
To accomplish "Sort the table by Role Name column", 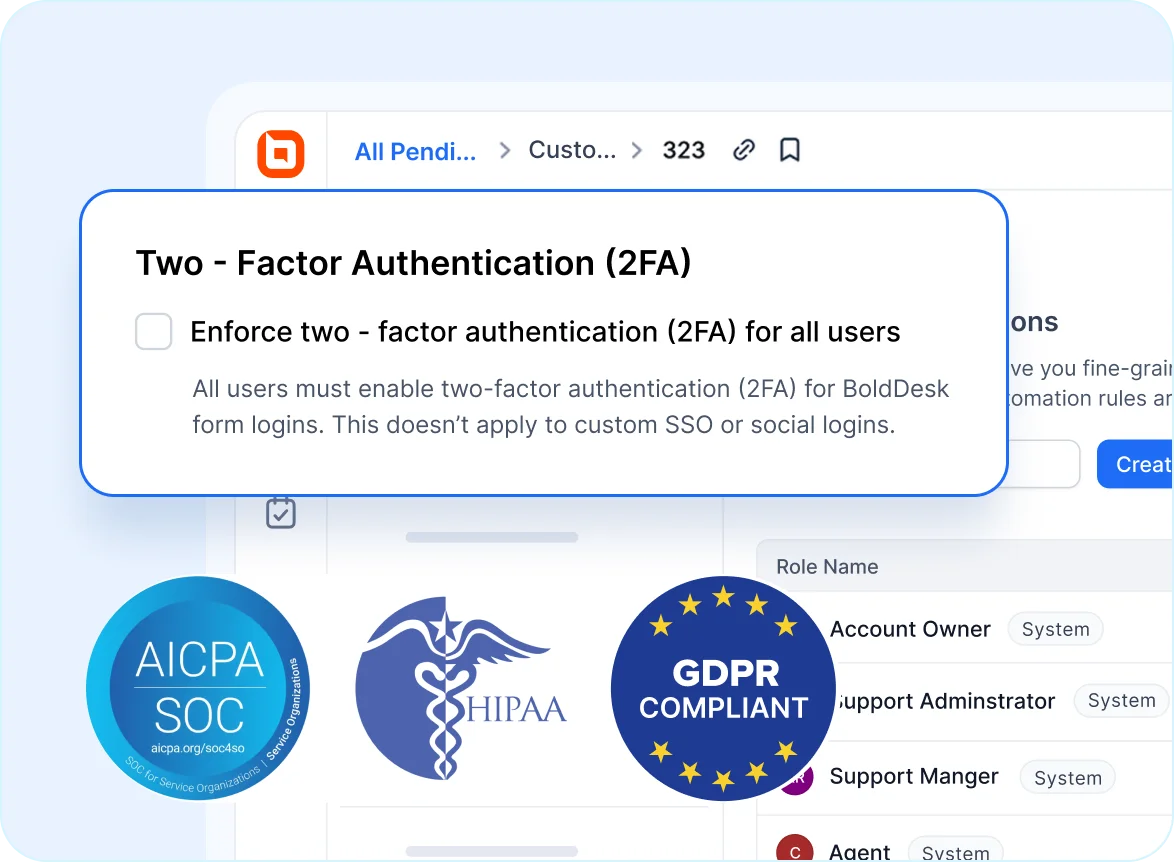I will click(826, 566).
